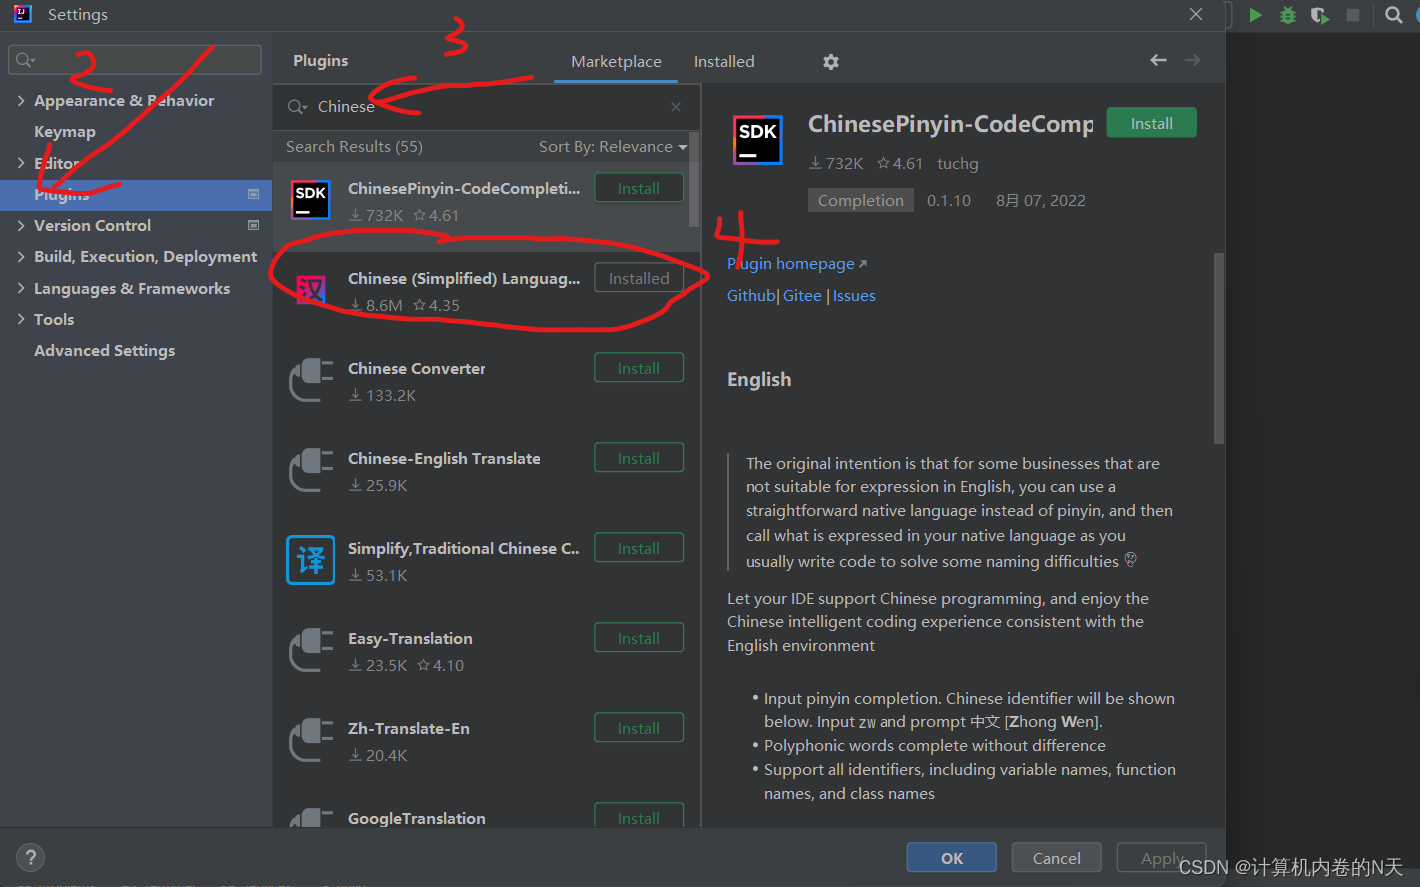Screen dimensions: 1420x887
Task: Click the Simplify Traditional Chinese icon
Action: pyautogui.click(x=310, y=560)
